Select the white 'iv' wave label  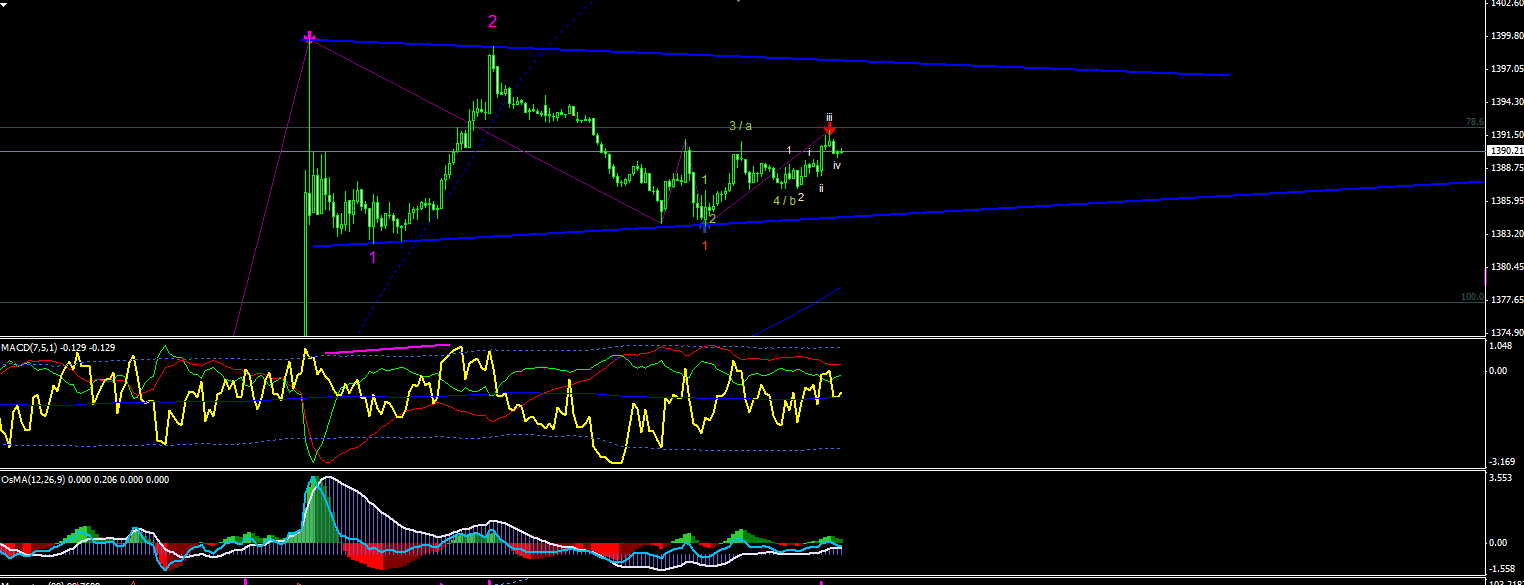tap(837, 165)
